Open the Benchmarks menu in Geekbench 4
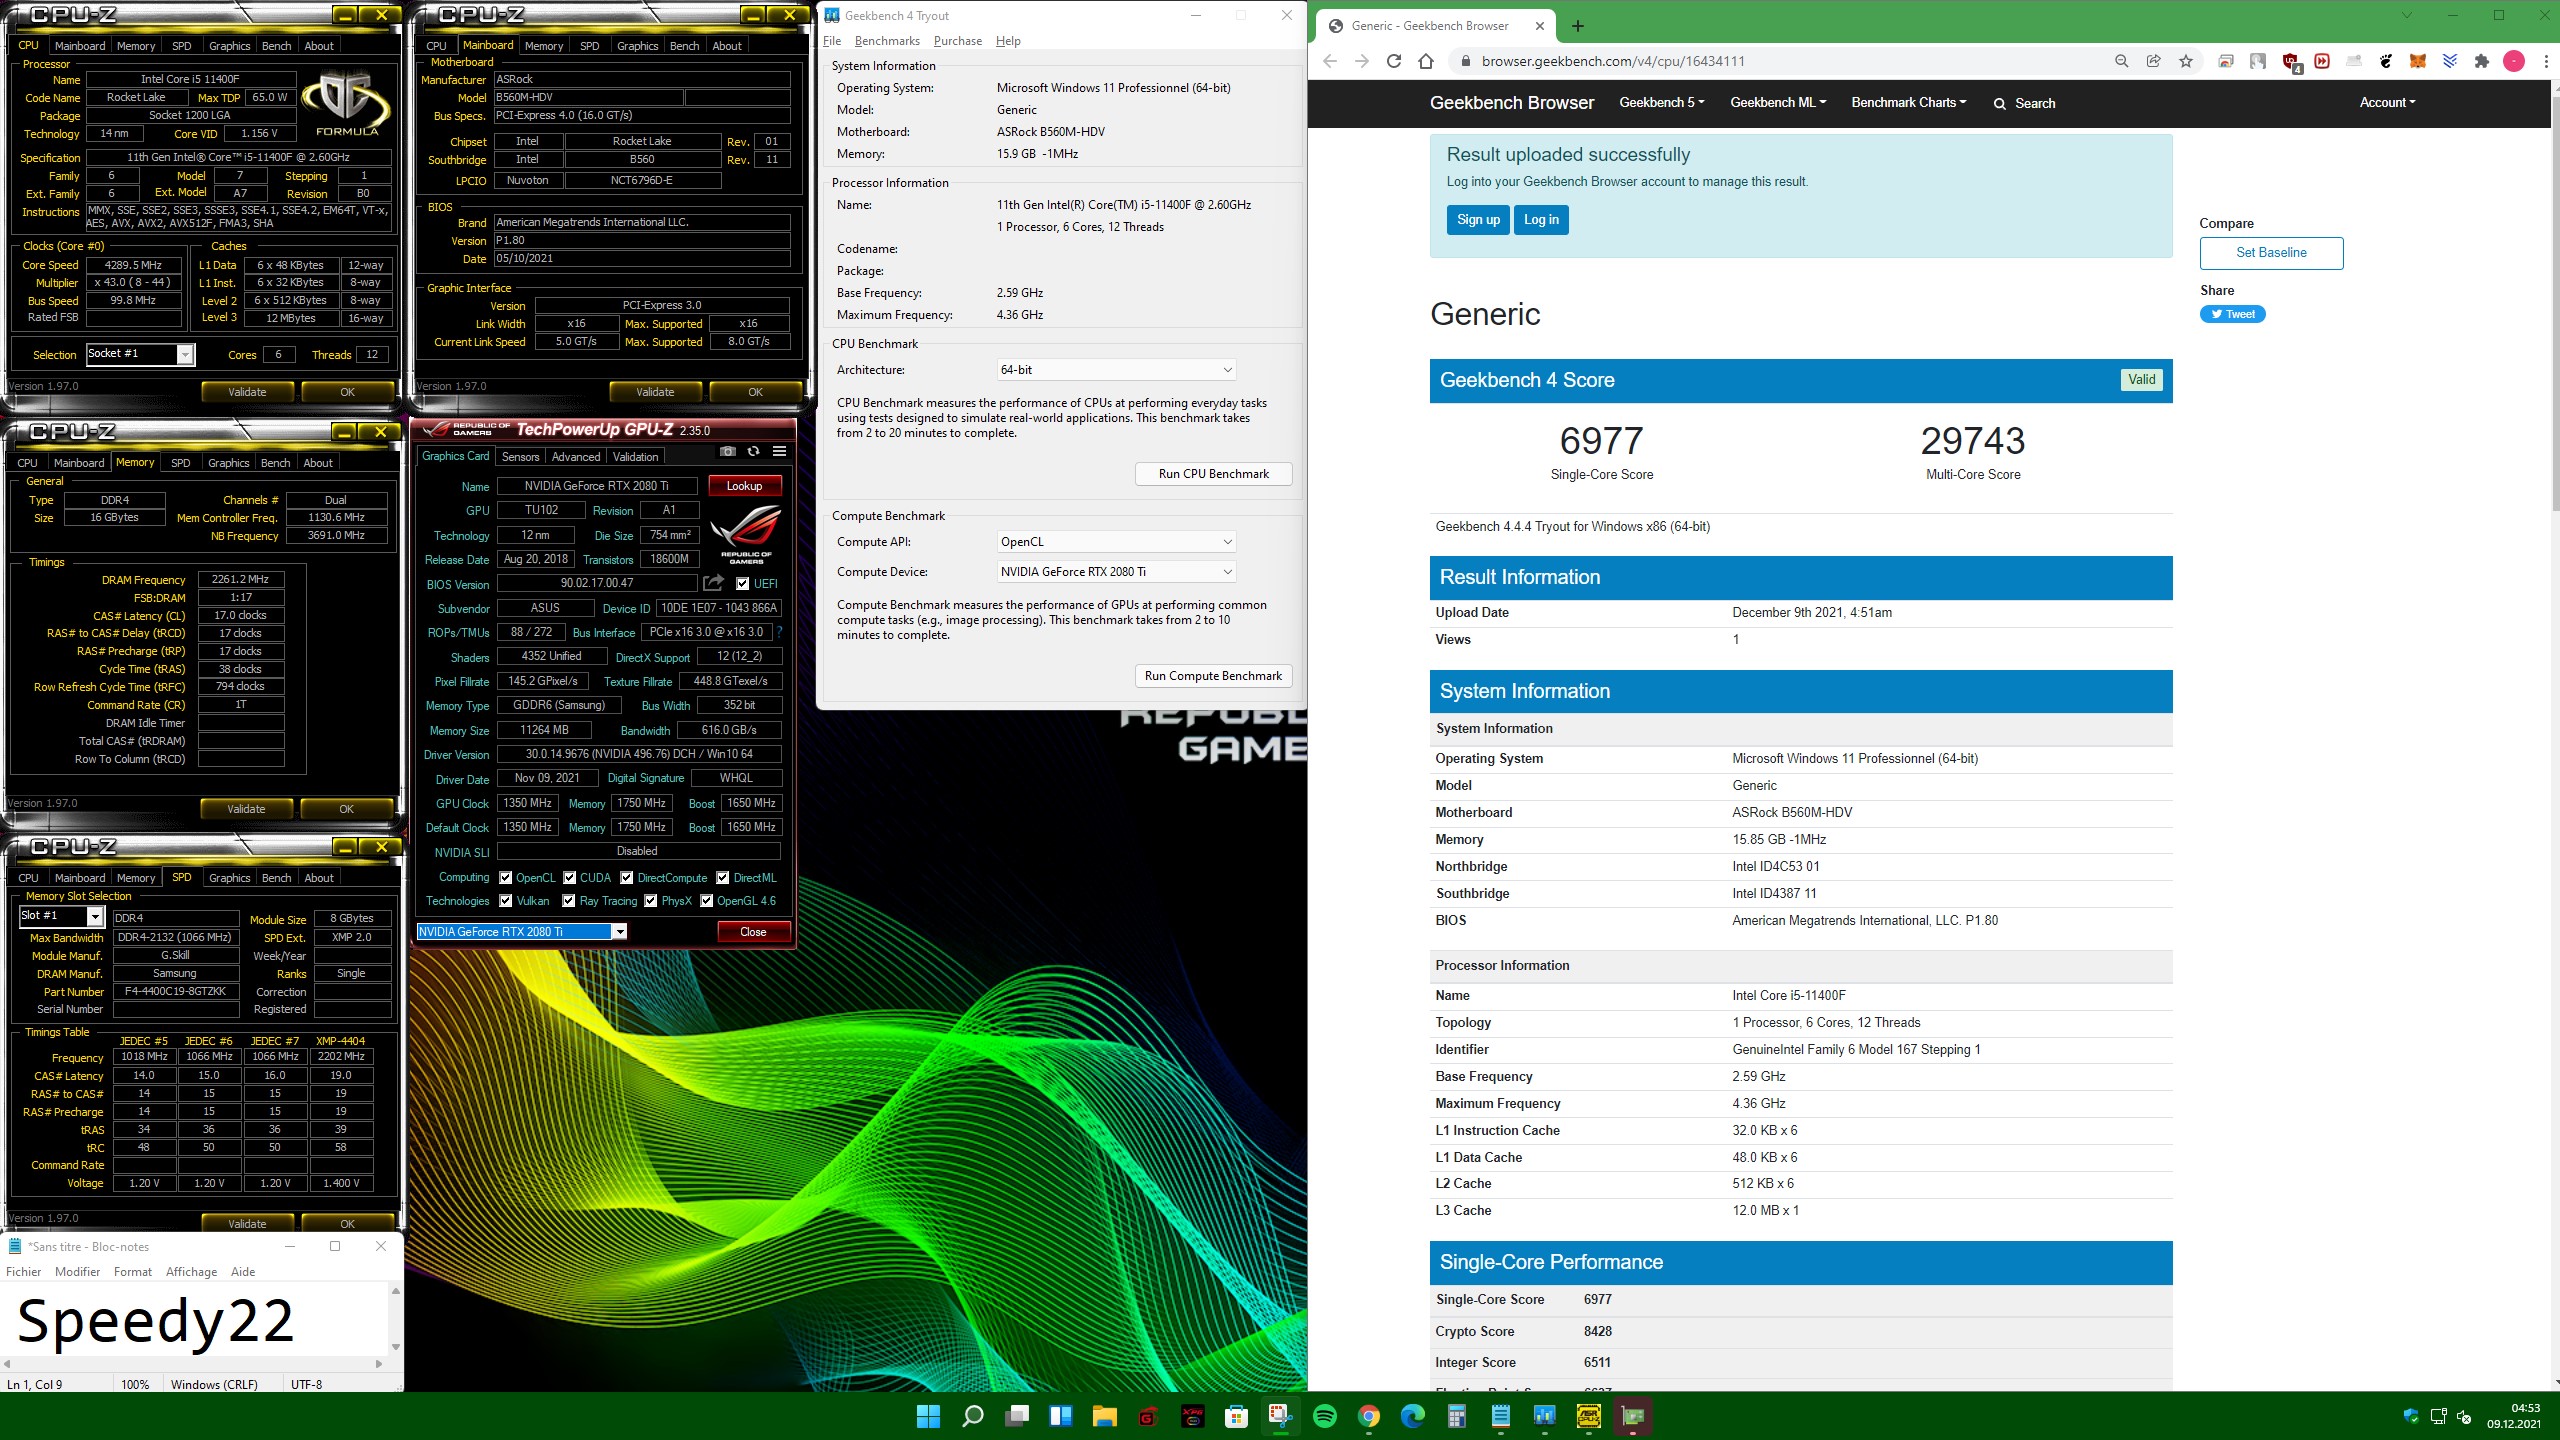 tap(887, 41)
